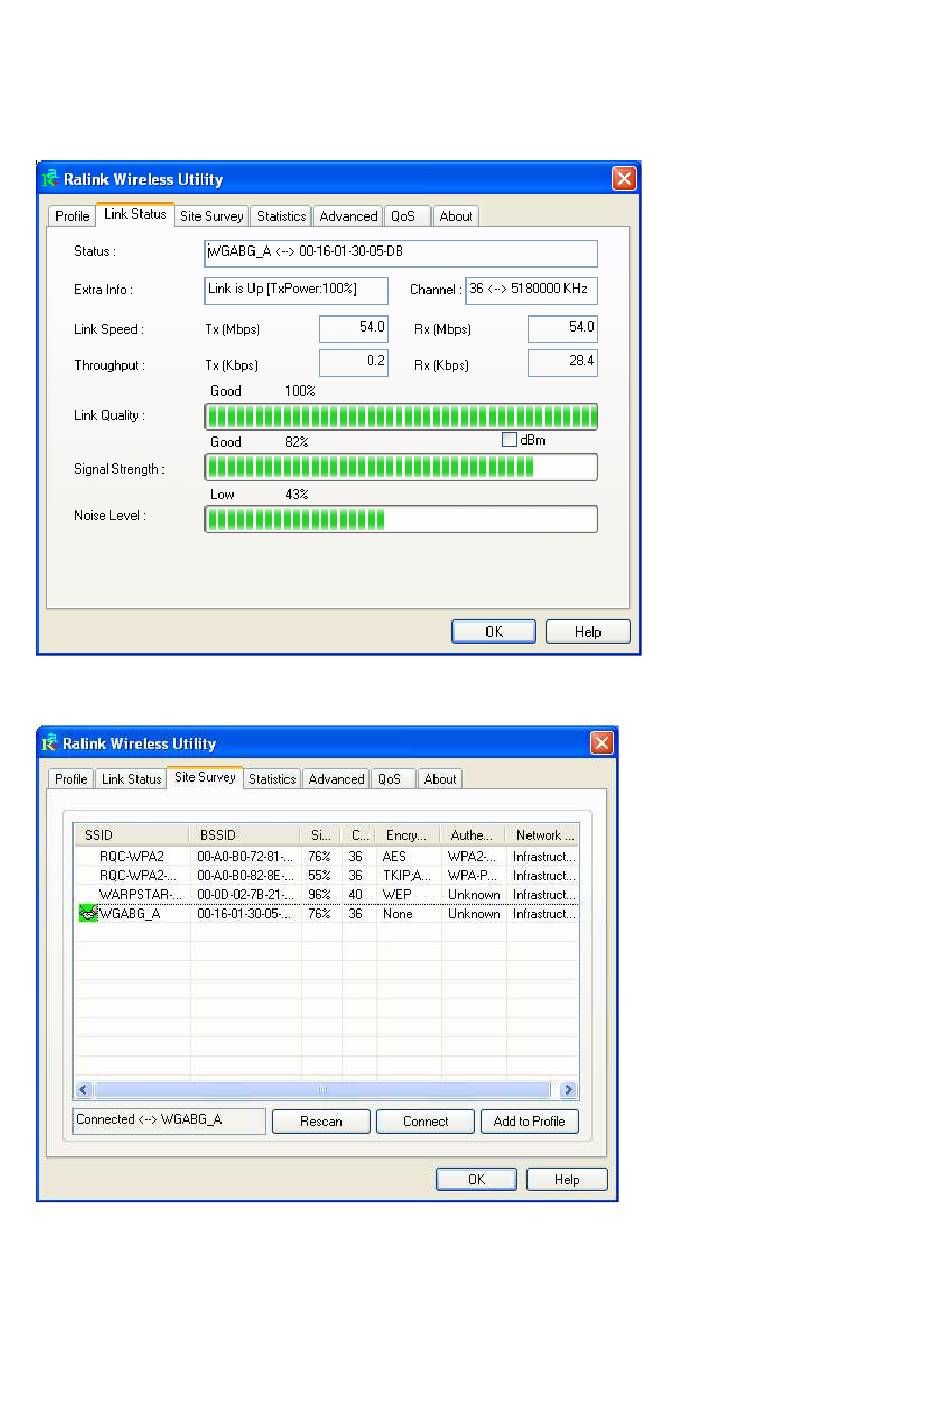Image resolution: width=950 pixels, height=1420 pixels.
Task: Open Advanced tab in upper window
Action: (x=348, y=216)
